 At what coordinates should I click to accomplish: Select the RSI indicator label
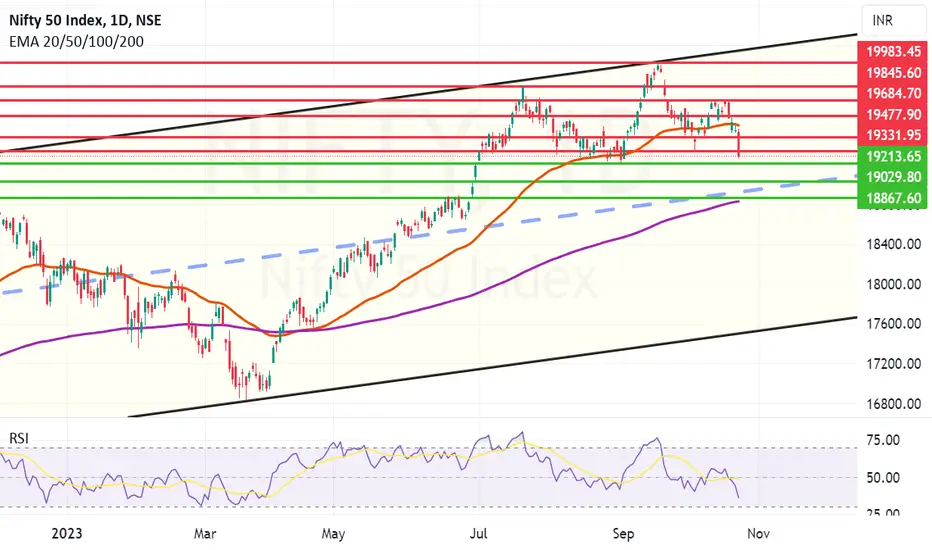click(x=18, y=438)
